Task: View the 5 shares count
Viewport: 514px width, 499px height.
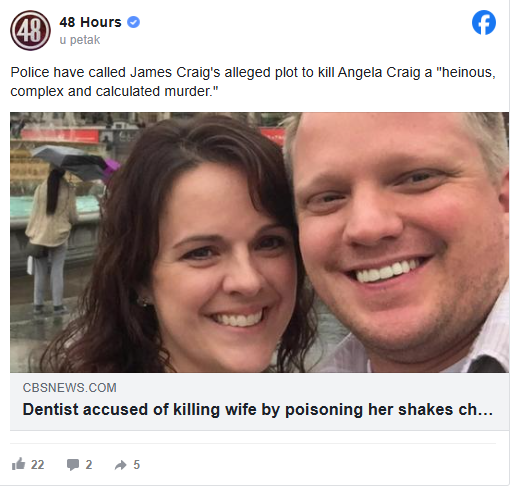Action: click(137, 465)
